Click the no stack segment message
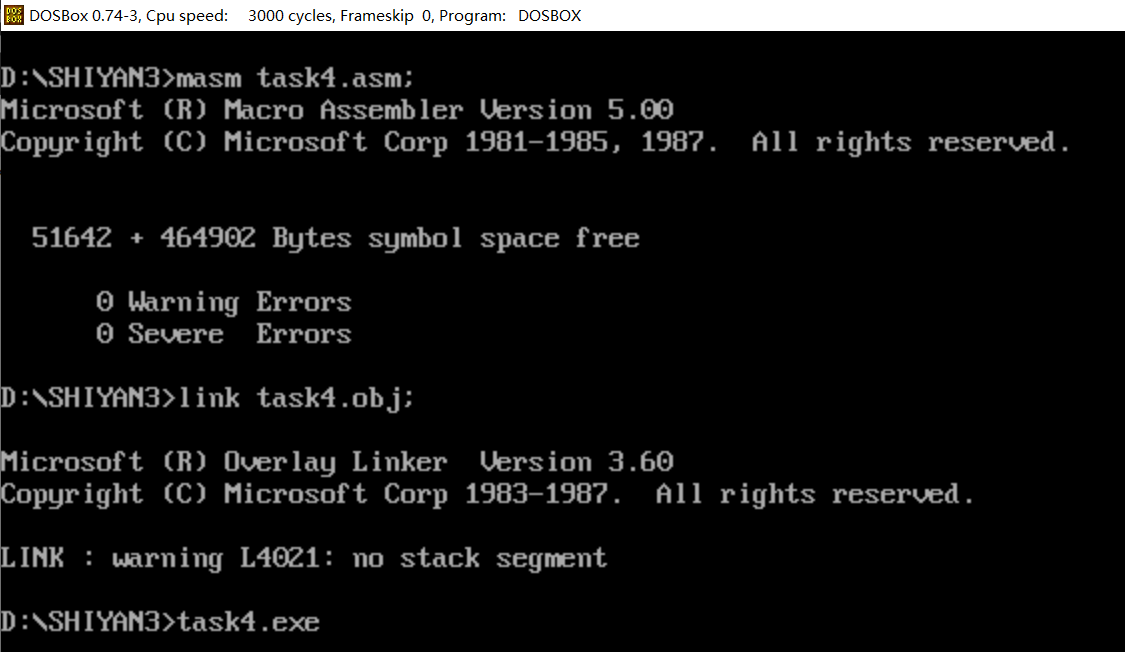Image resolution: width=1125 pixels, height=652 pixels. pos(479,558)
